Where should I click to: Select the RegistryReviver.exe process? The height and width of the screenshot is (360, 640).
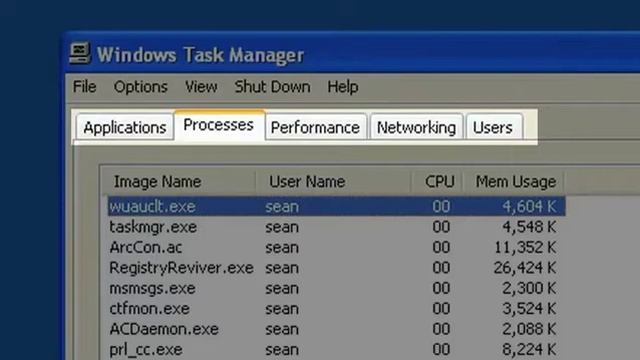coord(182,268)
